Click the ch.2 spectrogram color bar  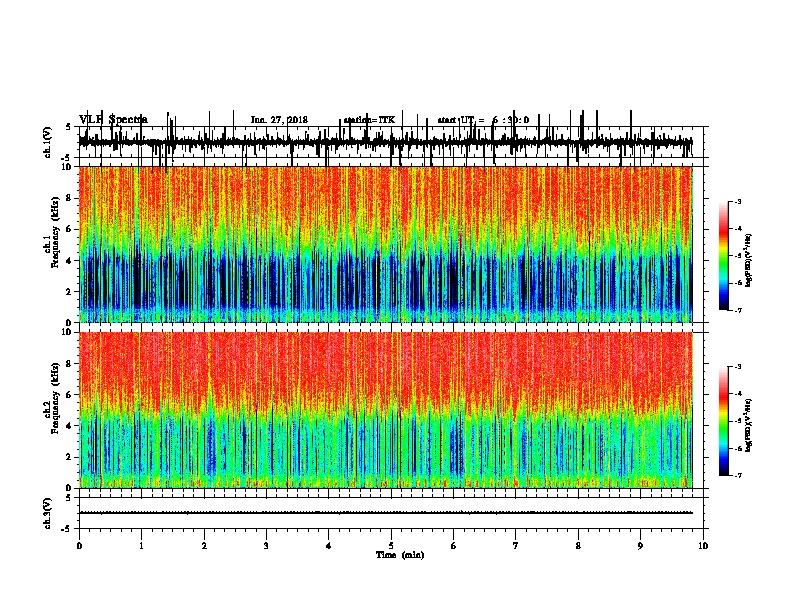click(724, 421)
